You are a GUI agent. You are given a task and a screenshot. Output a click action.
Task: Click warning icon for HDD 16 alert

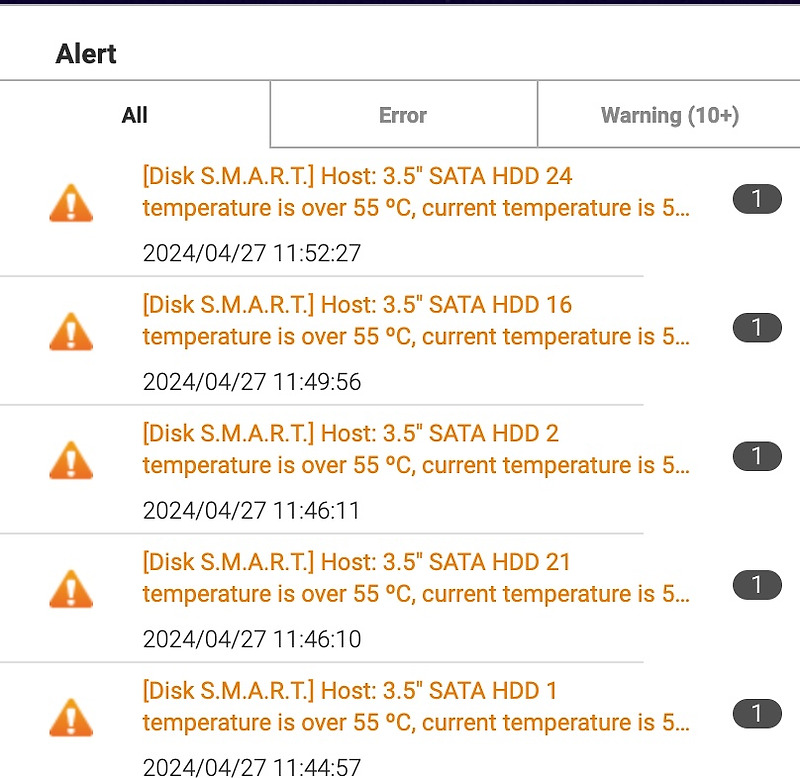click(x=71, y=332)
